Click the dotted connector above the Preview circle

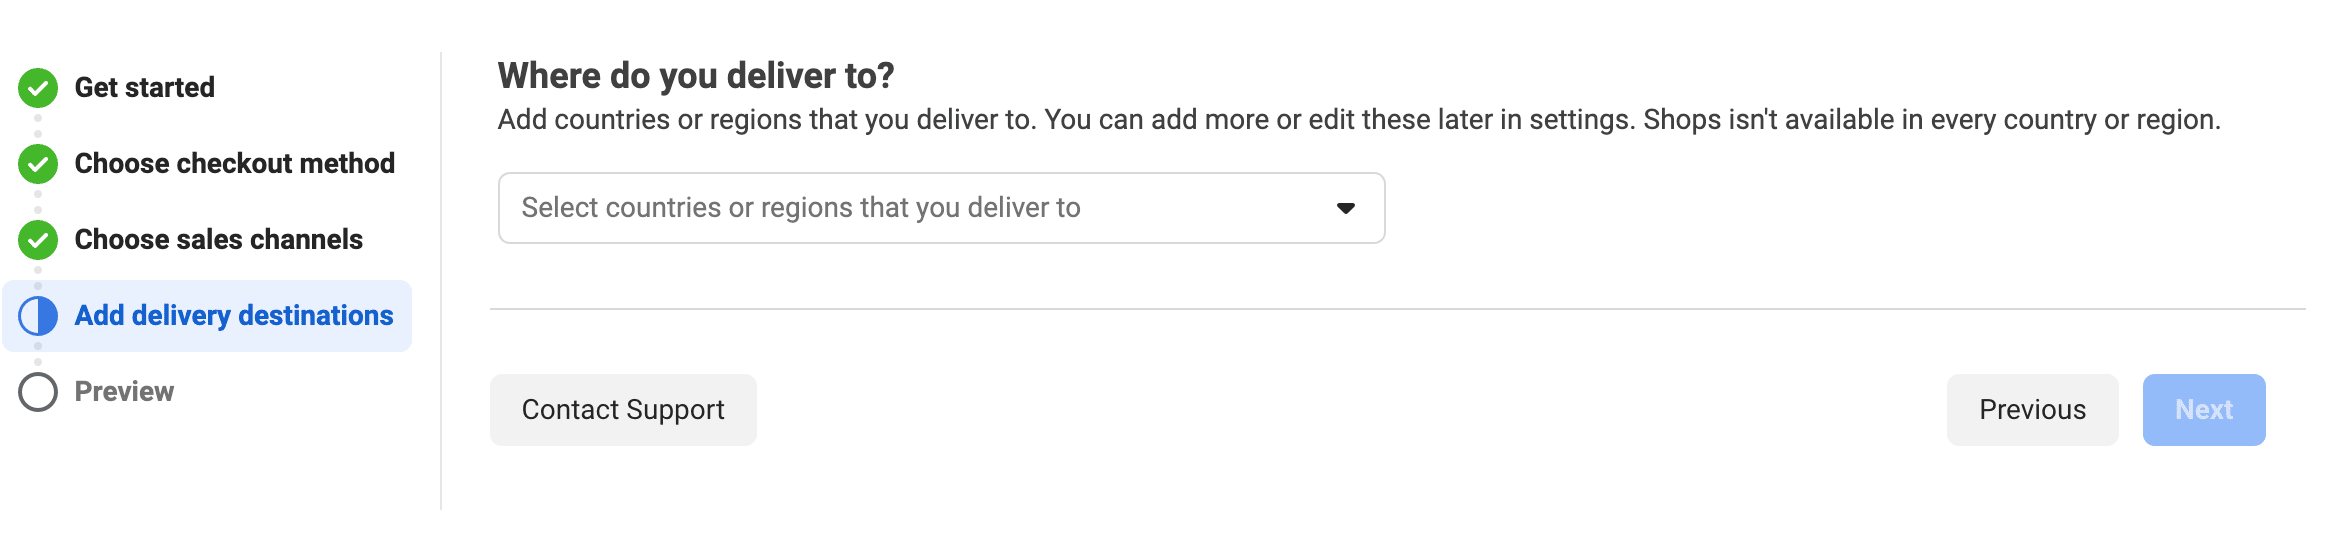click(38, 354)
